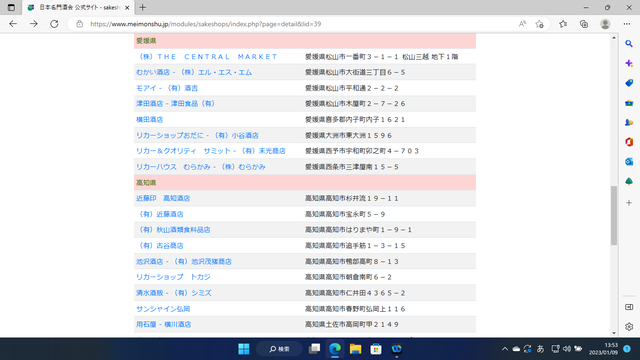The height and width of the screenshot is (360, 640).
Task: Reload the page with refresh icon
Action: (x=54, y=24)
